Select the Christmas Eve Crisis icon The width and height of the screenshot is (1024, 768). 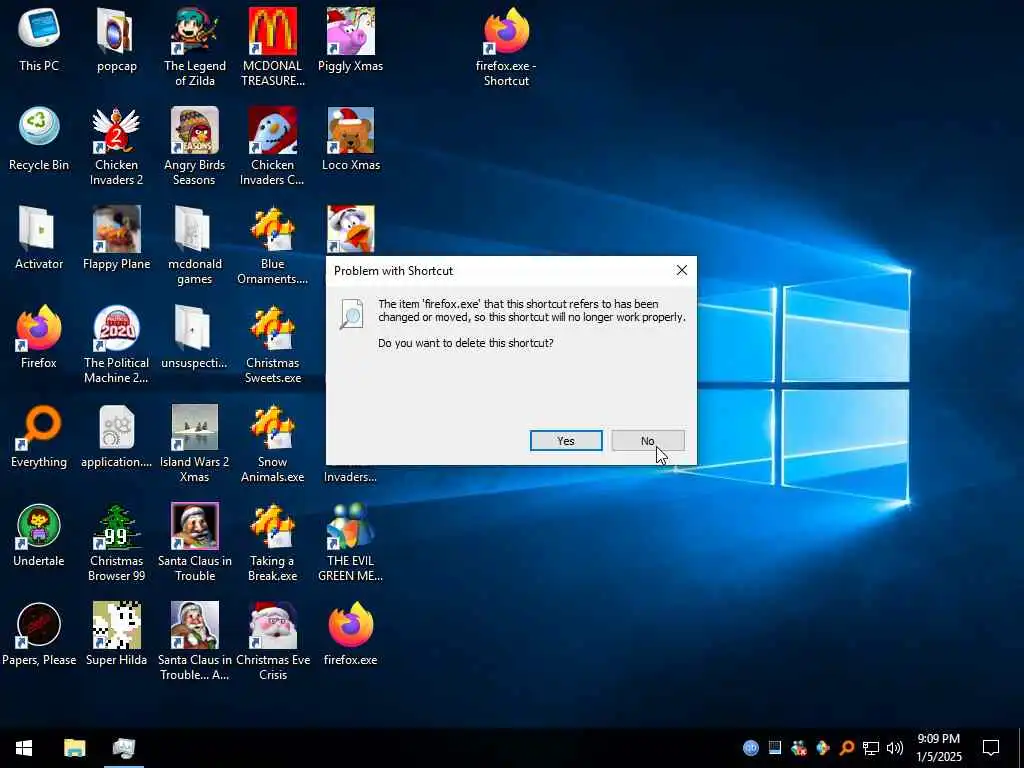coord(272,642)
